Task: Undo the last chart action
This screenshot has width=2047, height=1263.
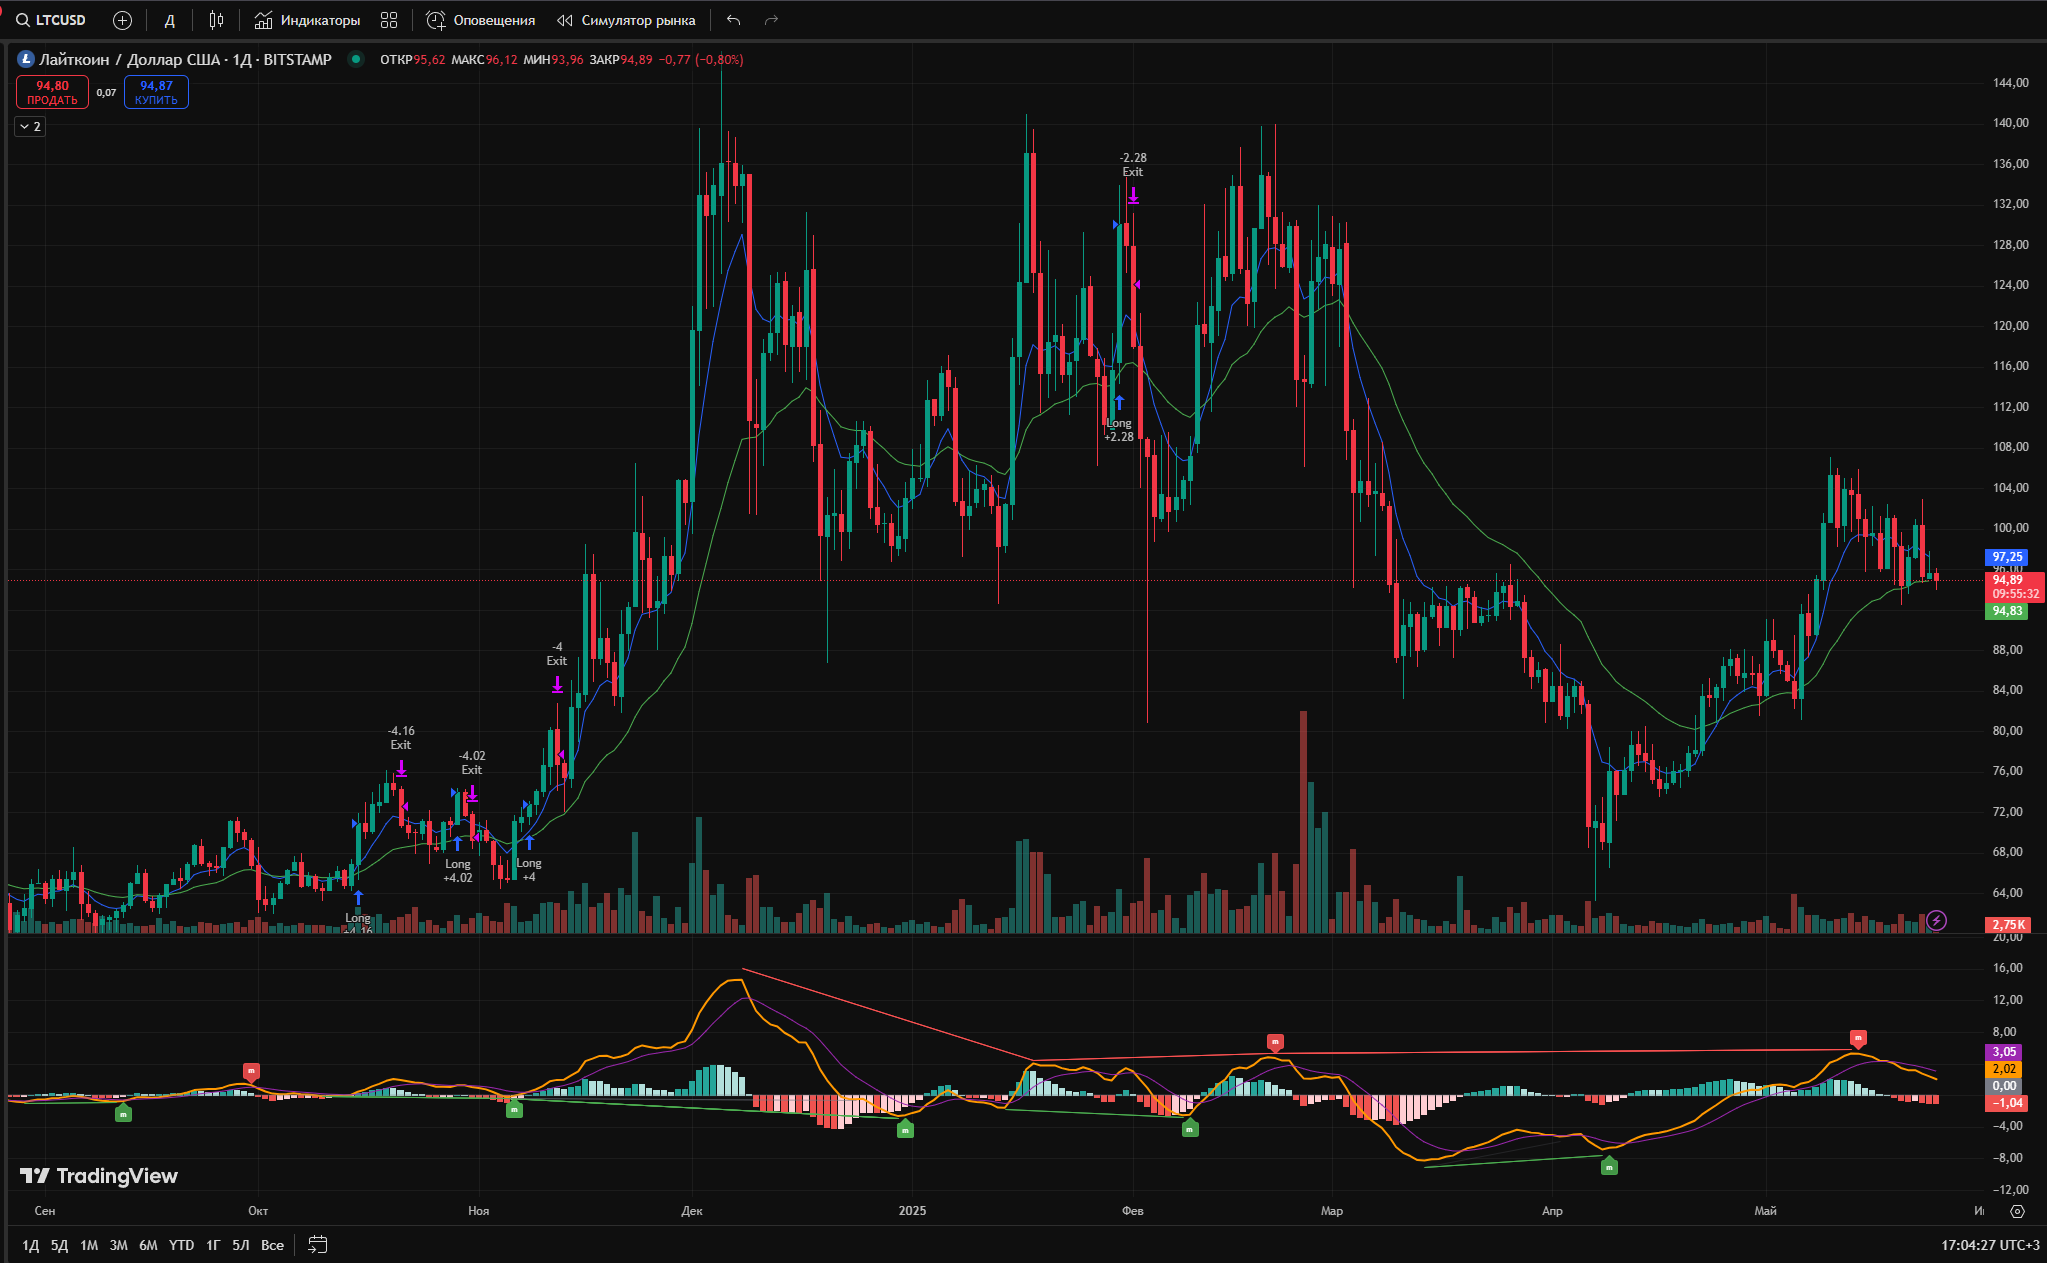Action: (x=733, y=20)
